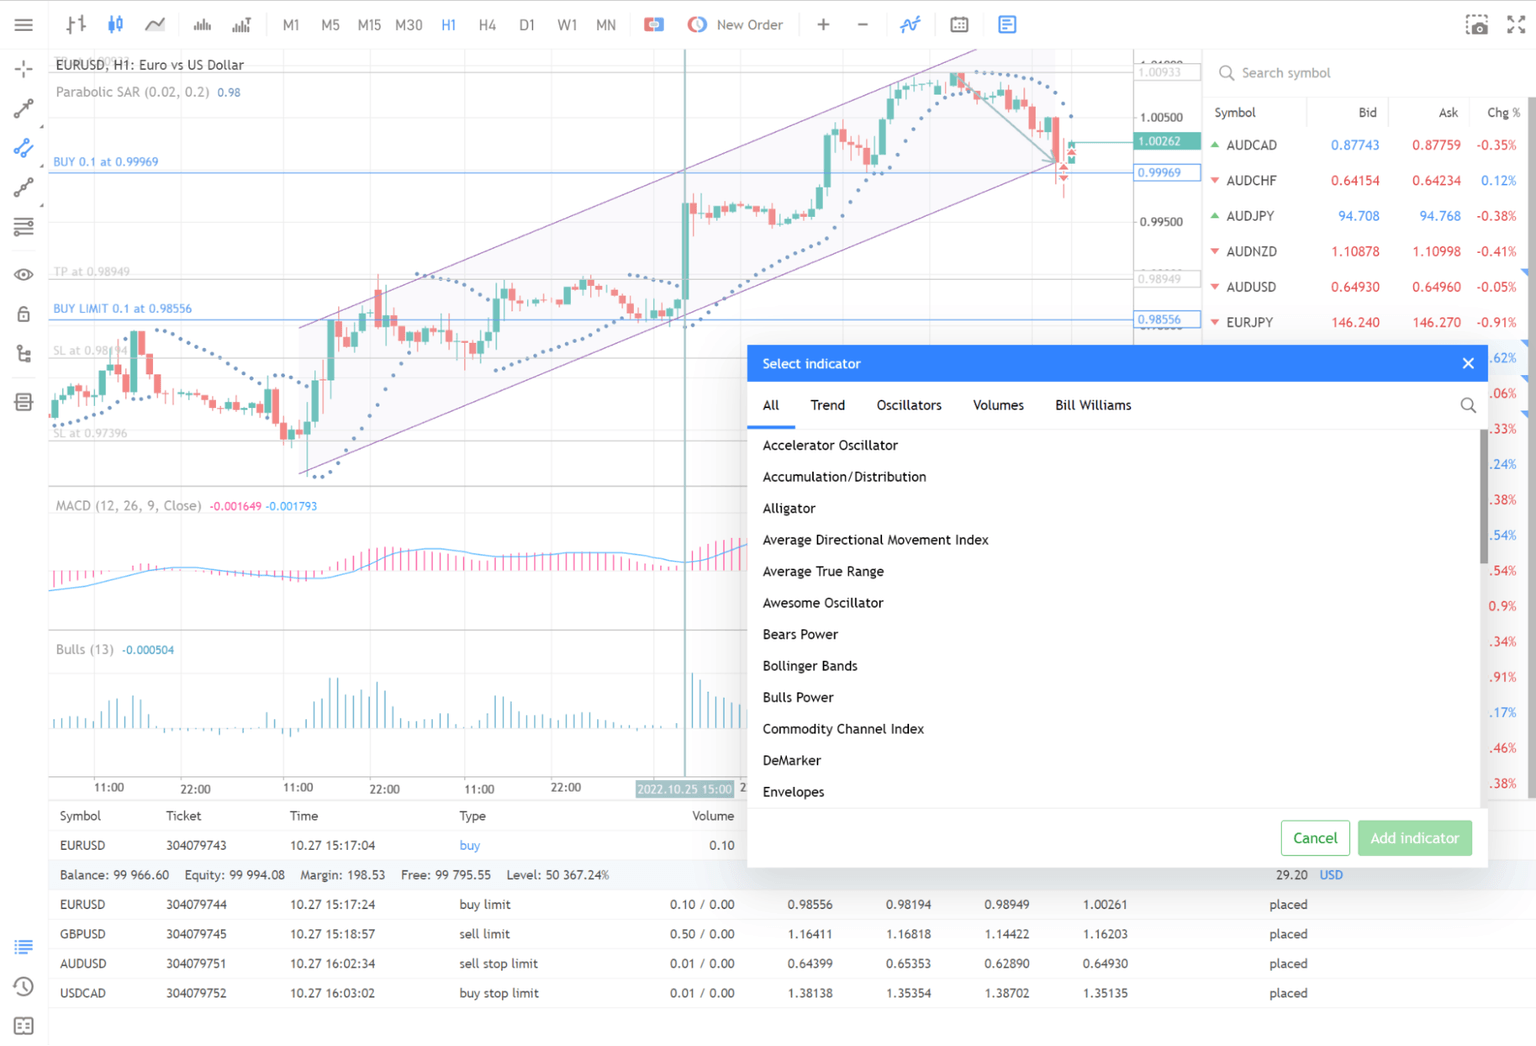The height and width of the screenshot is (1046, 1536).
Task: Click the New Order button
Action: [736, 25]
